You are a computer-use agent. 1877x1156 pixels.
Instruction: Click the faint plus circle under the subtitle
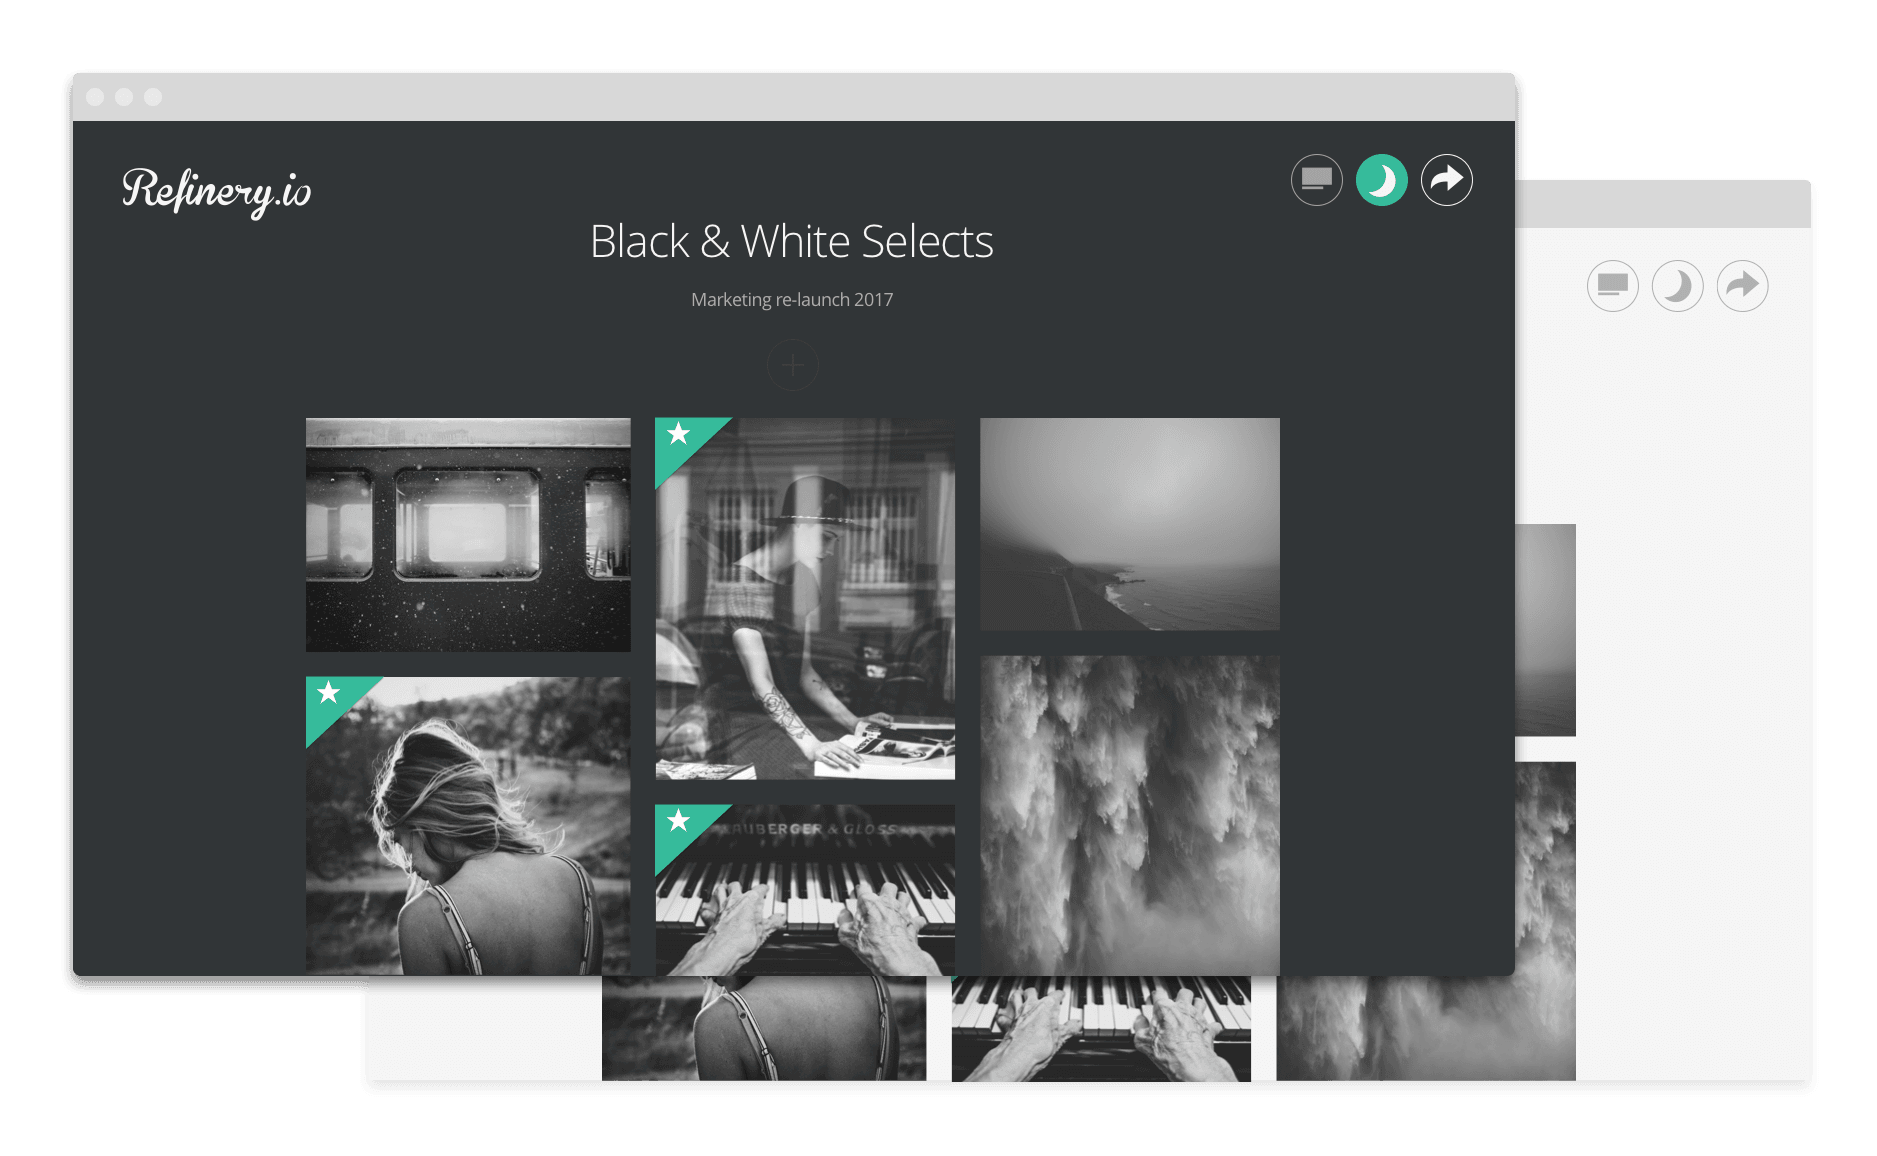(792, 366)
